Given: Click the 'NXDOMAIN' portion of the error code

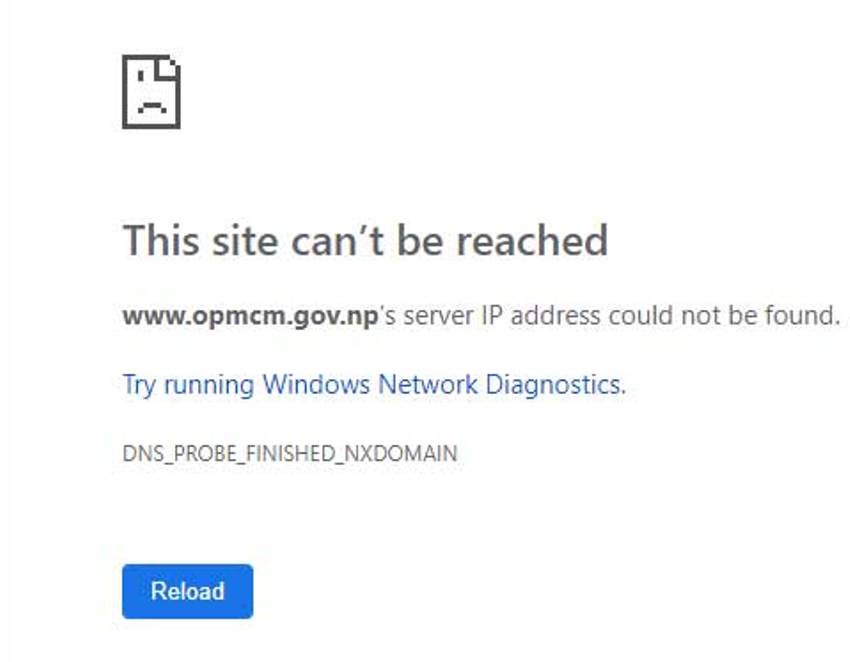Looking at the screenshot, I should [401, 453].
